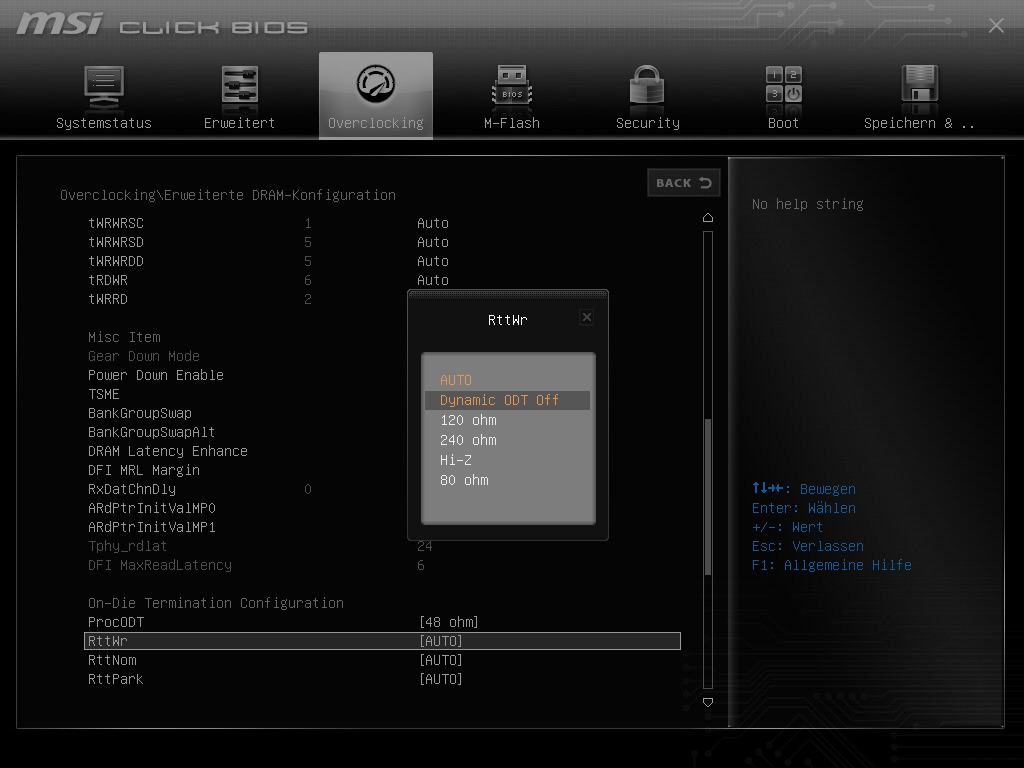This screenshot has width=1024, height=768.
Task: Click the Tphy_rdlat row
Action: coord(127,547)
